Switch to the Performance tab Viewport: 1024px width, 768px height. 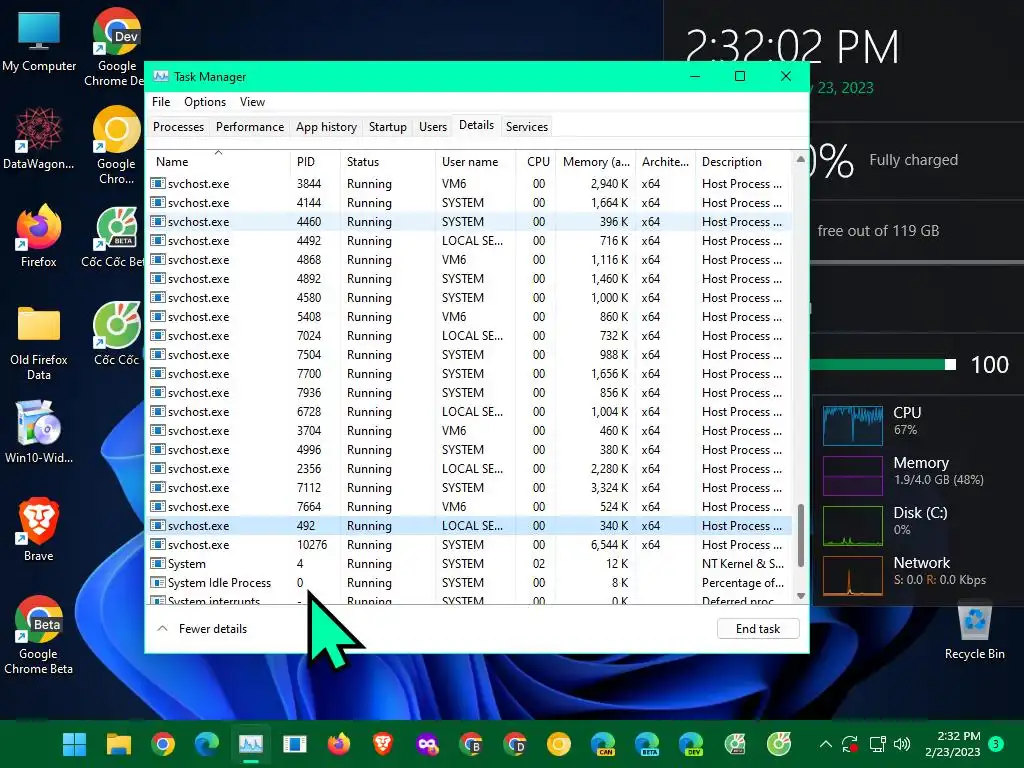coord(250,127)
